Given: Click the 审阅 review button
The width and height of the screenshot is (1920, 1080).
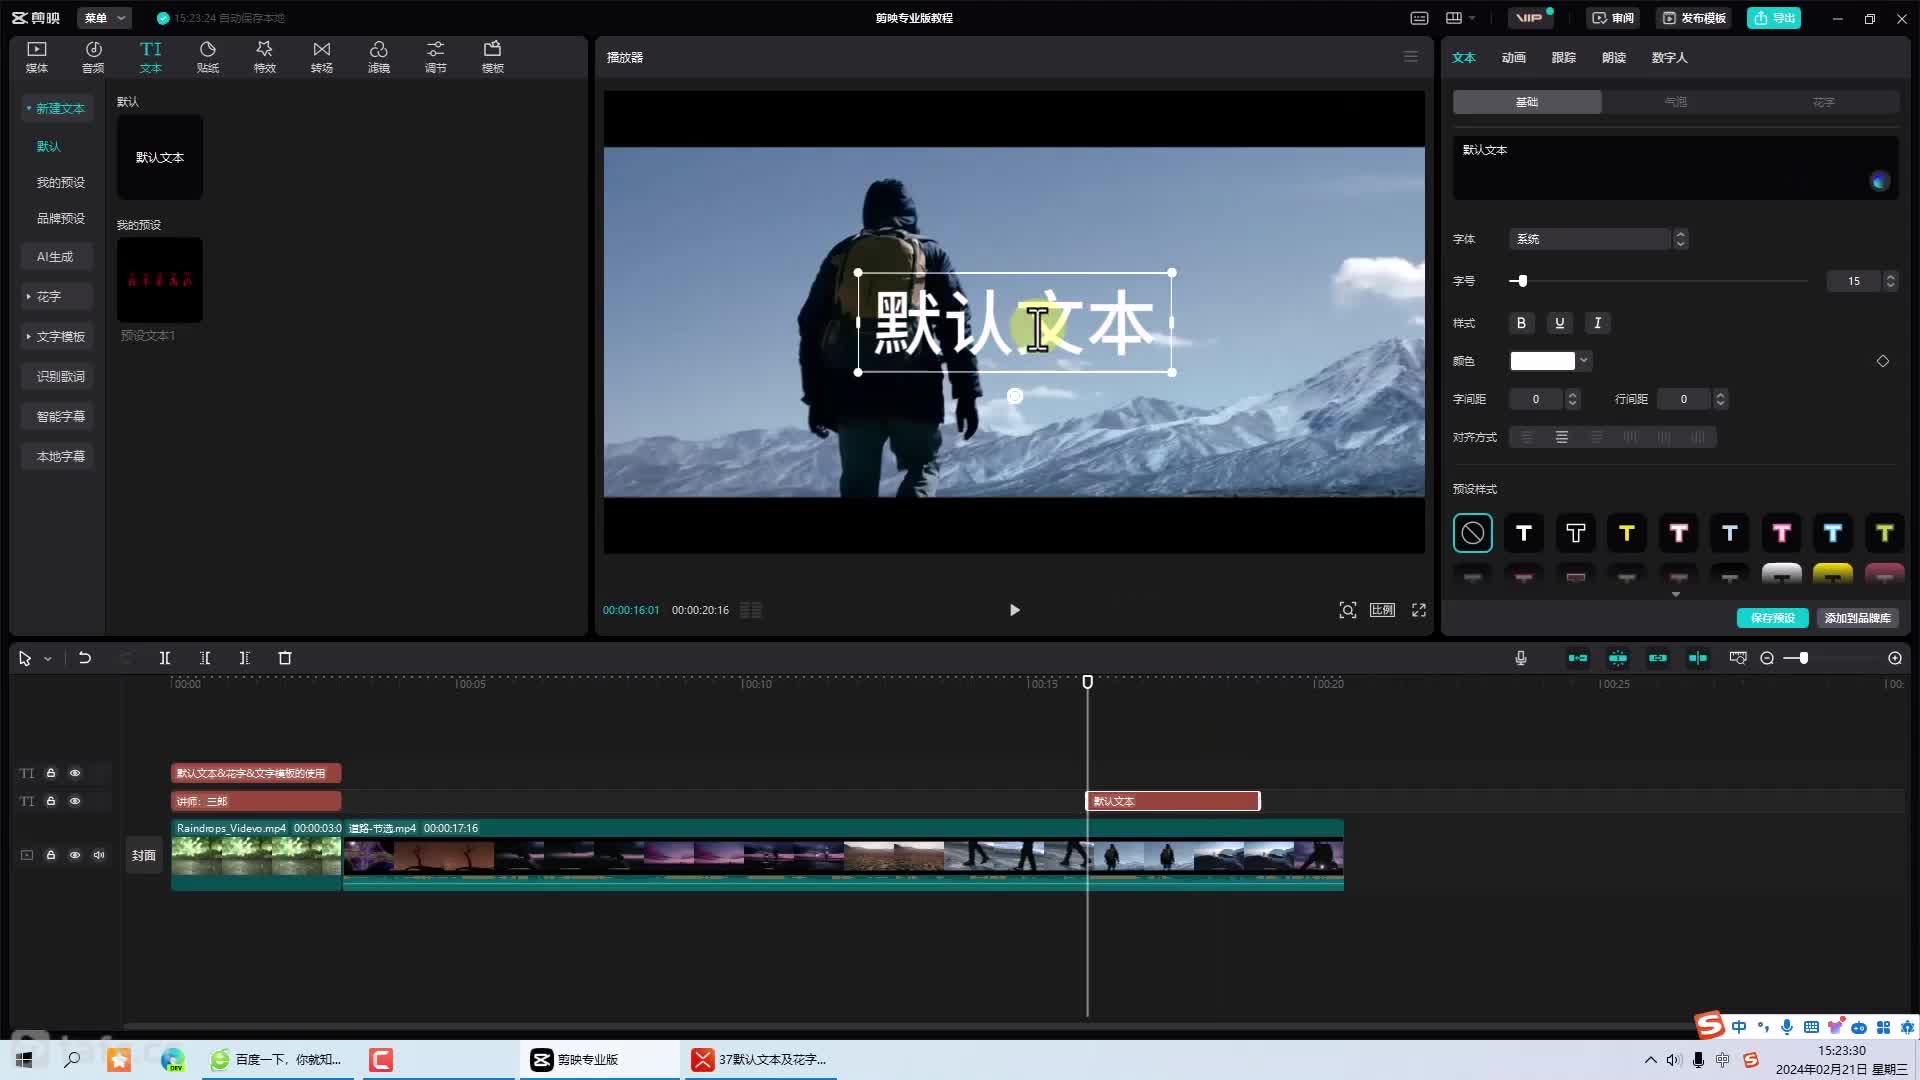Looking at the screenshot, I should pos(1613,18).
